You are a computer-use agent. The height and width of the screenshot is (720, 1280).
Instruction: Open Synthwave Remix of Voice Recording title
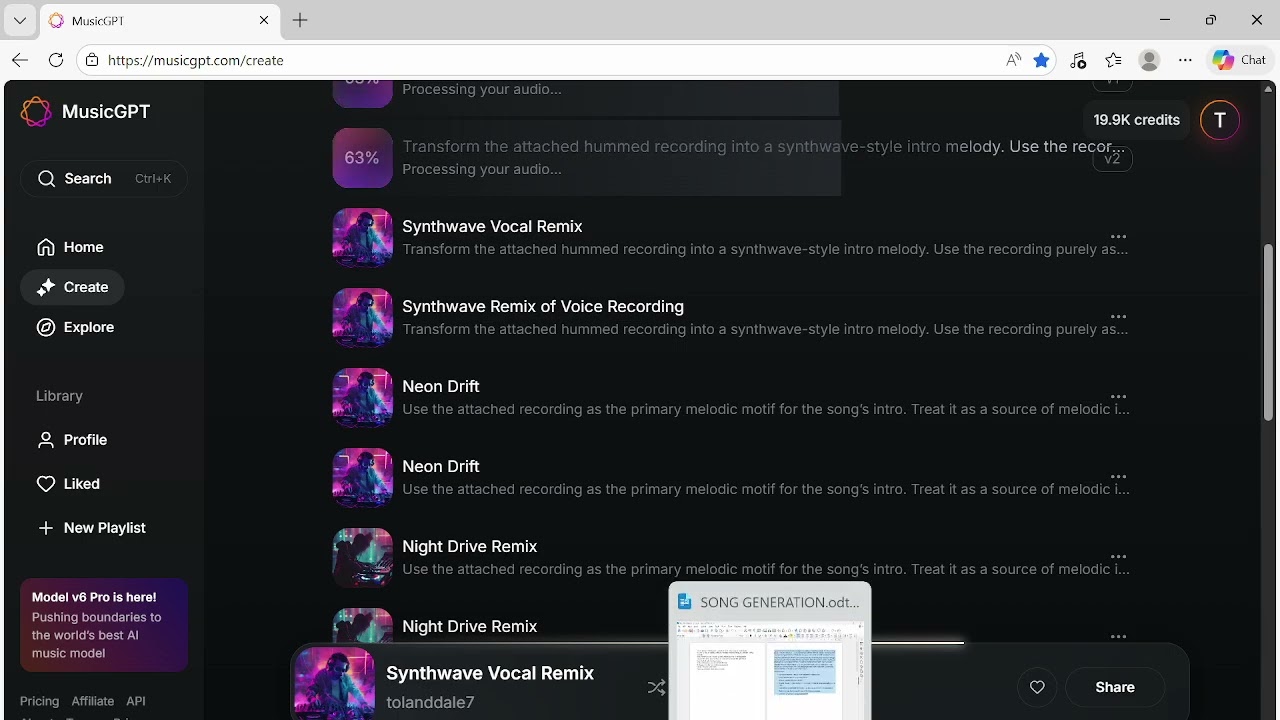click(x=543, y=307)
